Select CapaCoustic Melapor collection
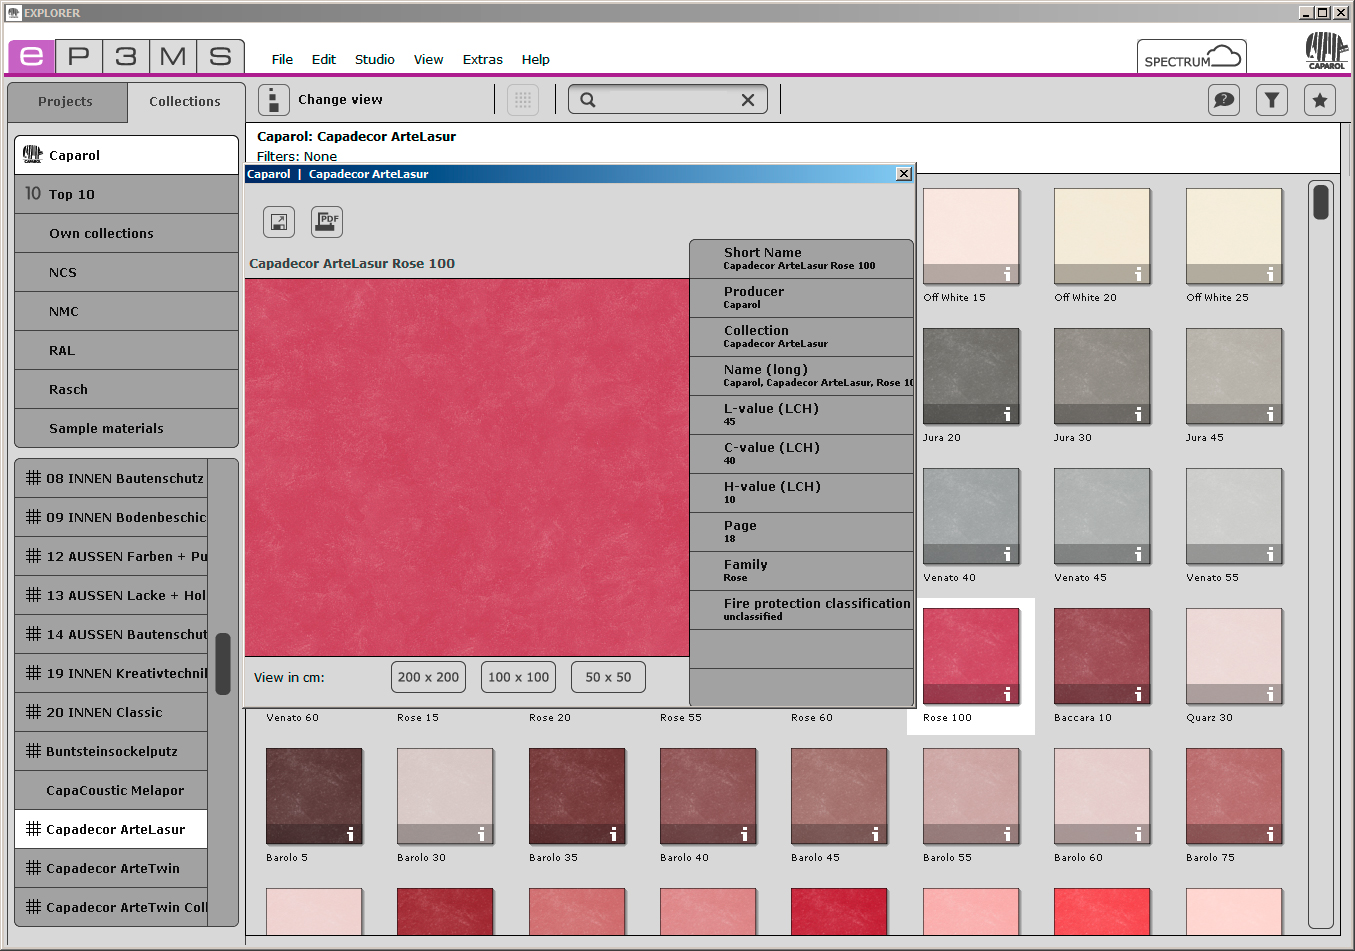This screenshot has height=951, width=1355. pyautogui.click(x=111, y=790)
